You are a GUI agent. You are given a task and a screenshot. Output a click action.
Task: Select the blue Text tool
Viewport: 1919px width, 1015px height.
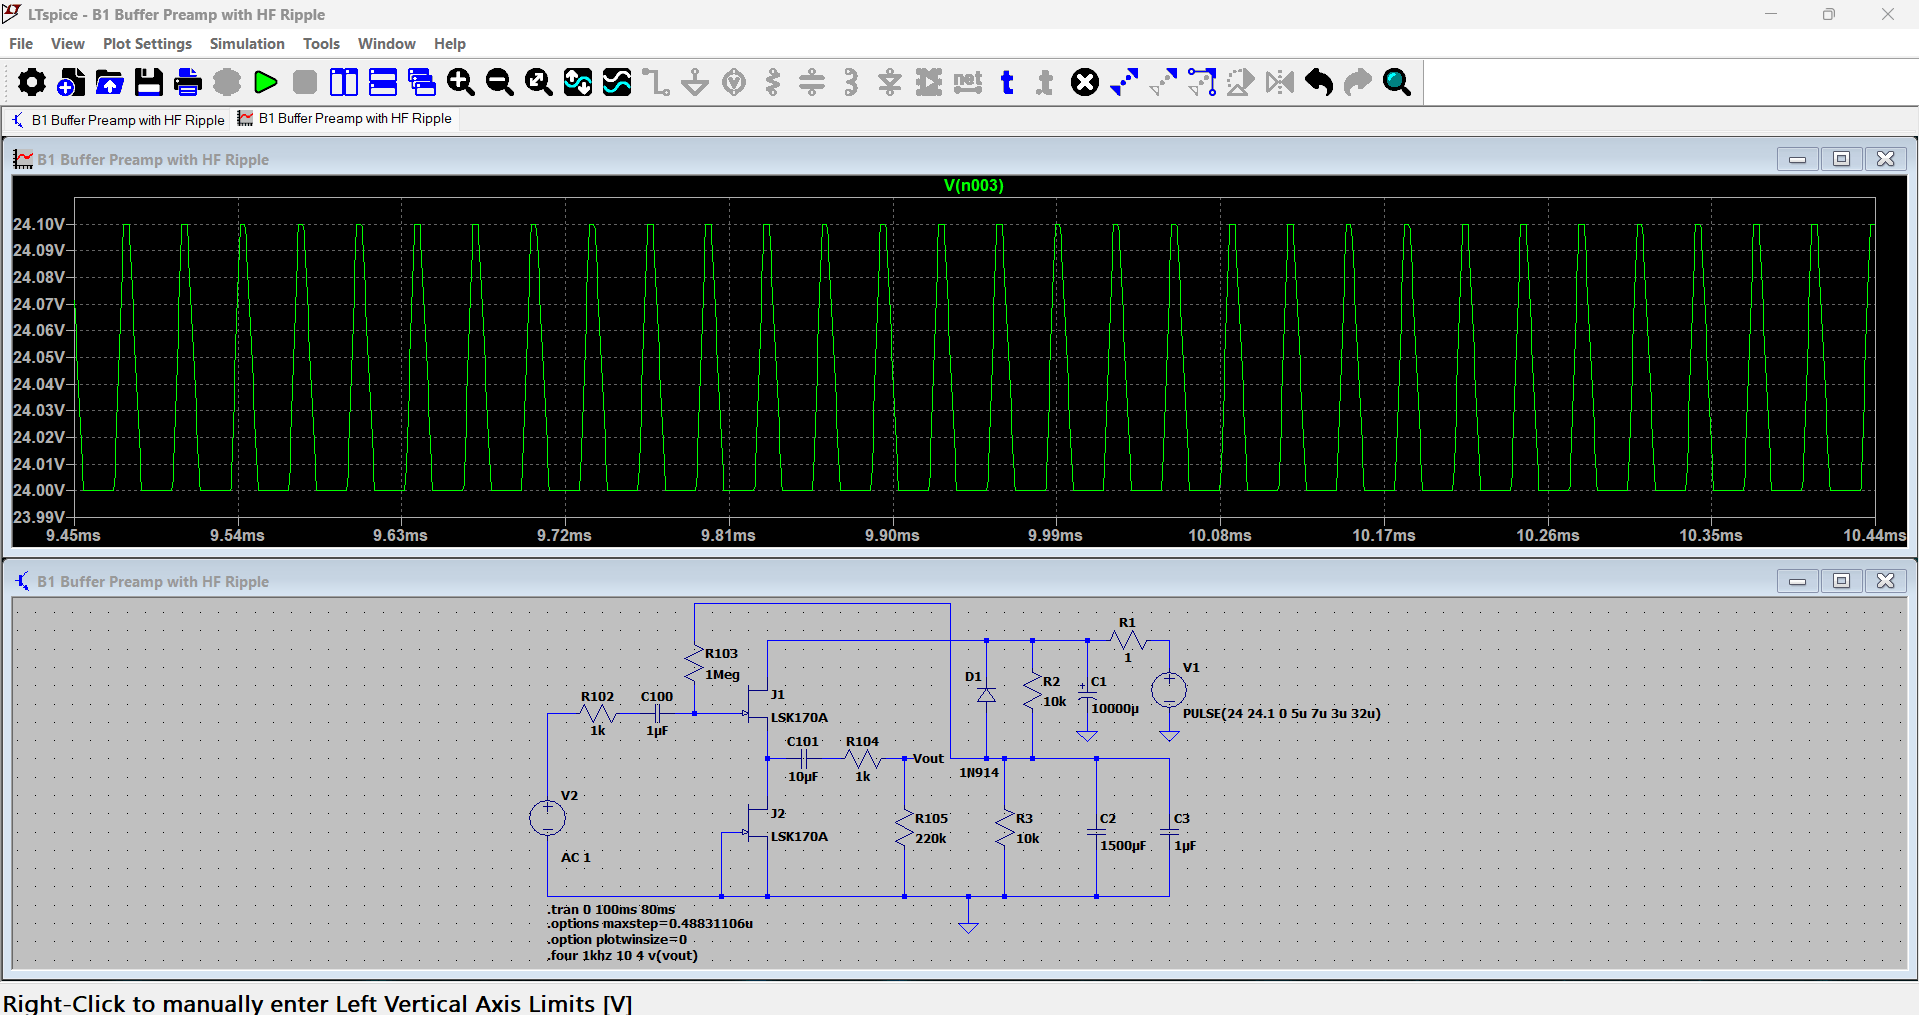[1007, 82]
